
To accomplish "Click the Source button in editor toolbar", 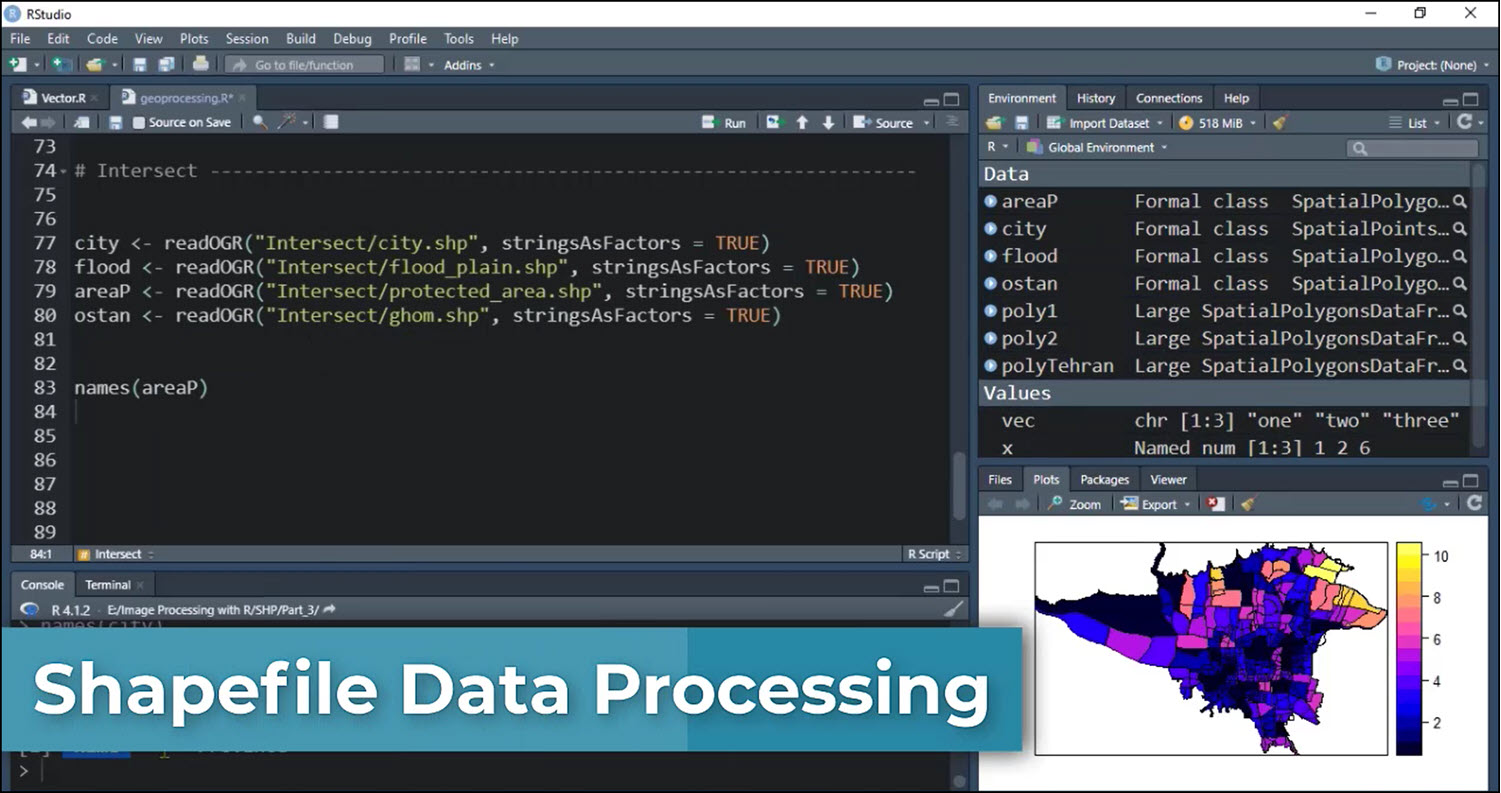I will [x=884, y=122].
